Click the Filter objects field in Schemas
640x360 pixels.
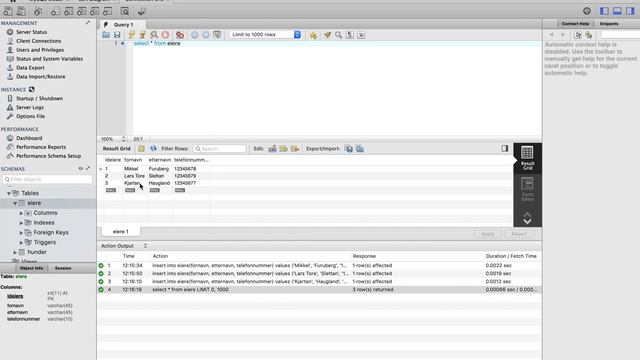point(47,179)
